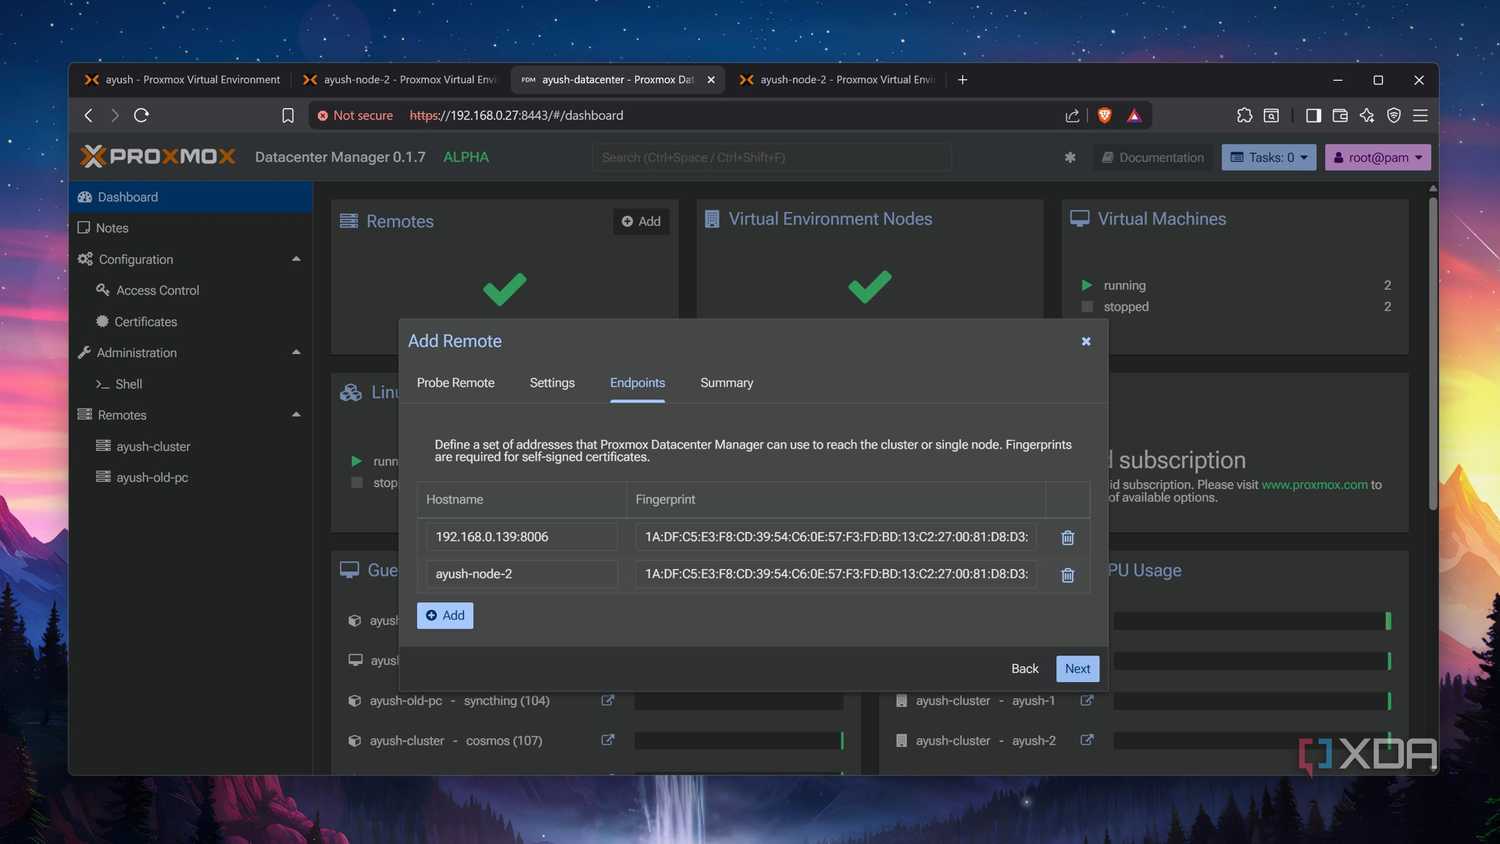1500x844 pixels.
Task: Click the Not secure warning indicator
Action: [355, 116]
